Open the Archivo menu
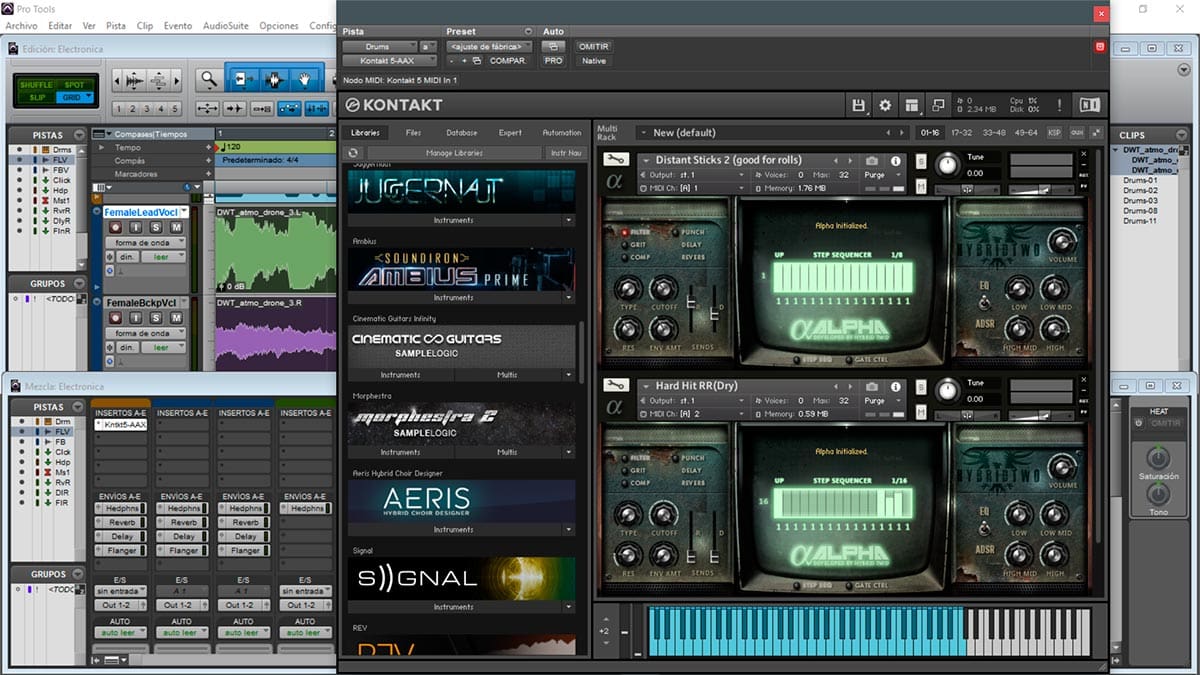1200x675 pixels. 21,26
